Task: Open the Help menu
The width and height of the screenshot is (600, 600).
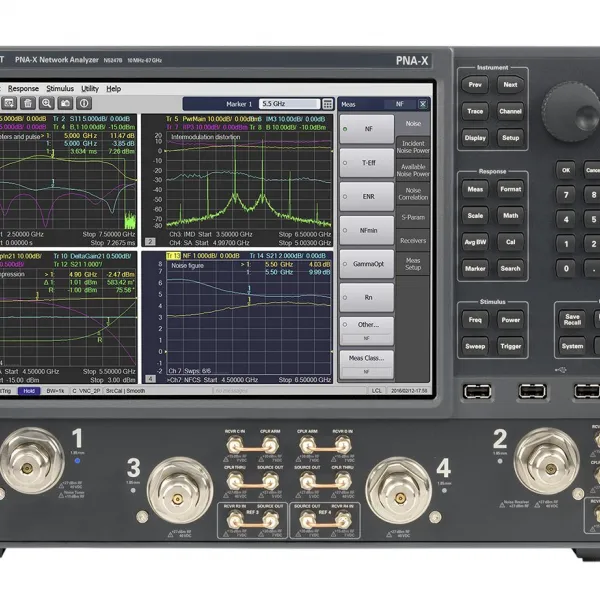Action: [x=114, y=89]
